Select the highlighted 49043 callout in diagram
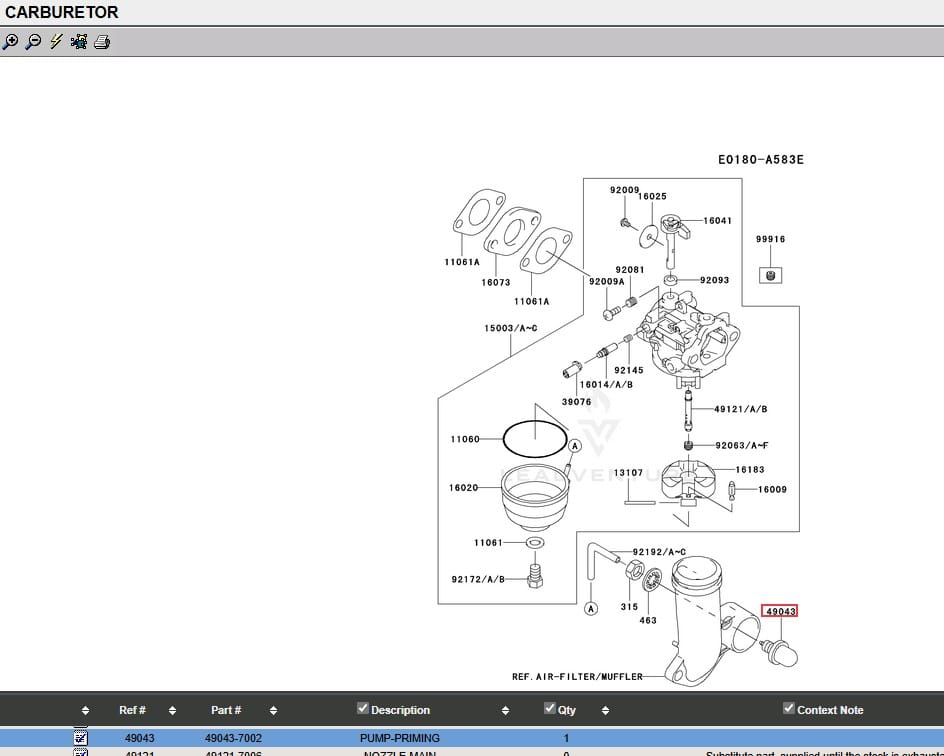Viewport: 944px width, 756px height. tap(780, 611)
